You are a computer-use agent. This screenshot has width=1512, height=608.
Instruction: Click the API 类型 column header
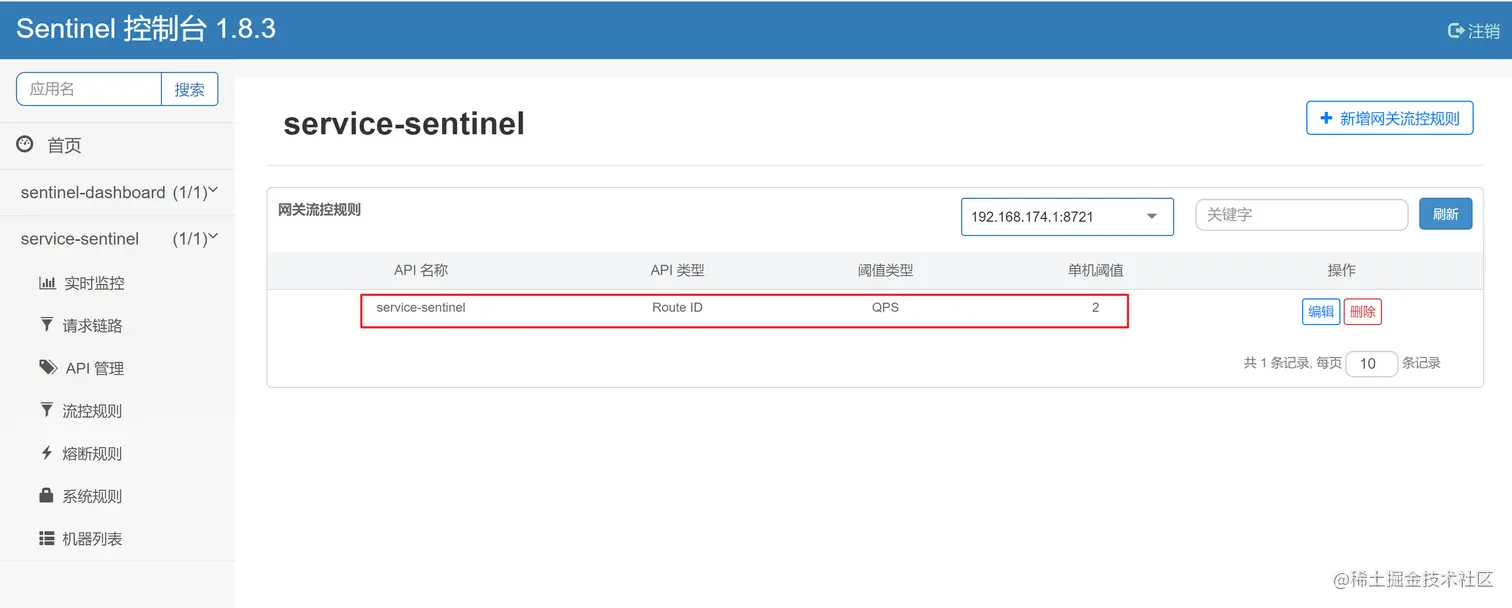point(677,270)
